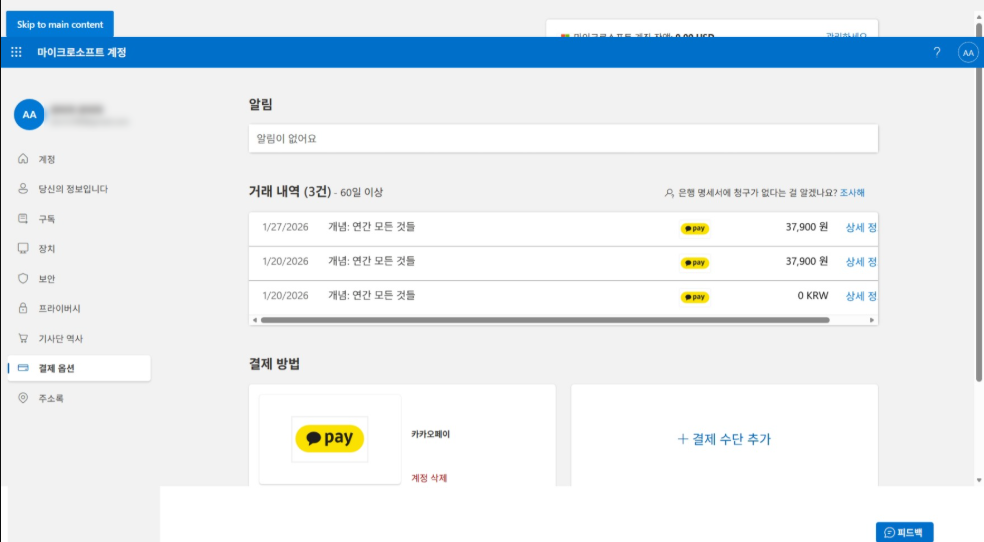Click the help question mark icon
This screenshot has width=984, height=542.
[937, 52]
